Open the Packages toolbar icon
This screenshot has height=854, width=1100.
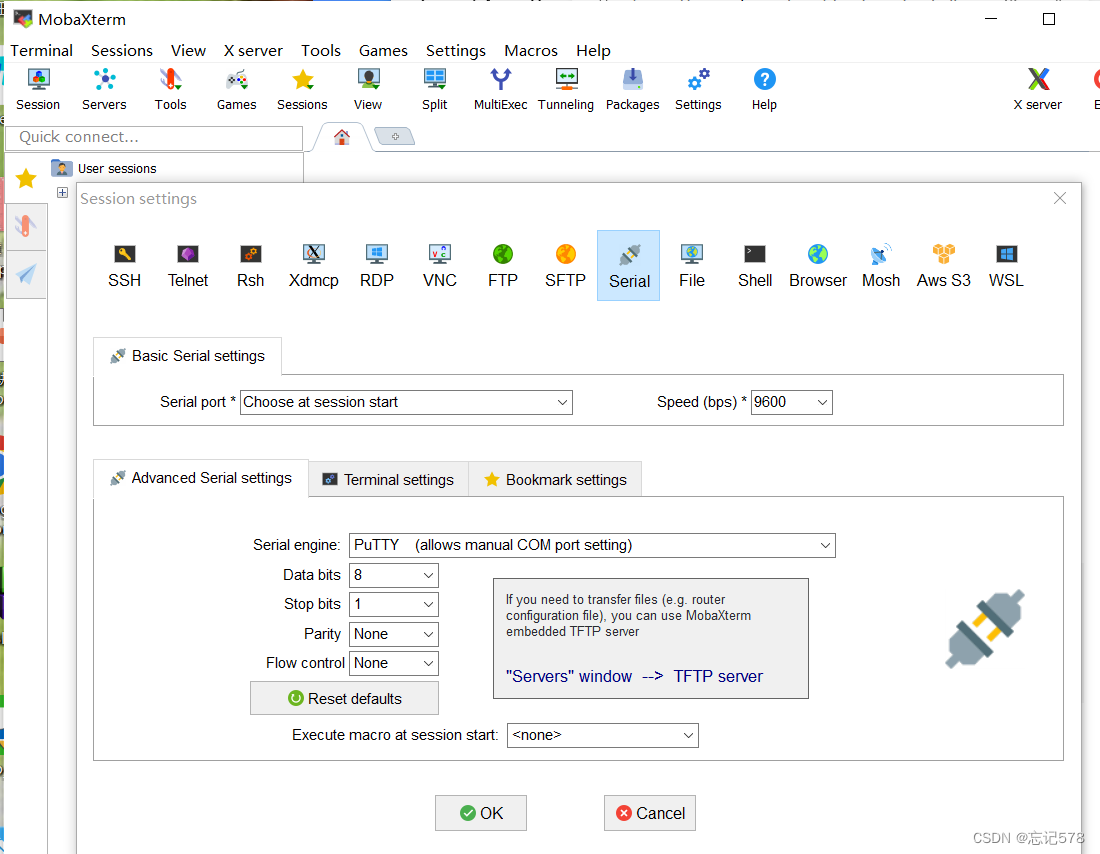click(x=632, y=89)
